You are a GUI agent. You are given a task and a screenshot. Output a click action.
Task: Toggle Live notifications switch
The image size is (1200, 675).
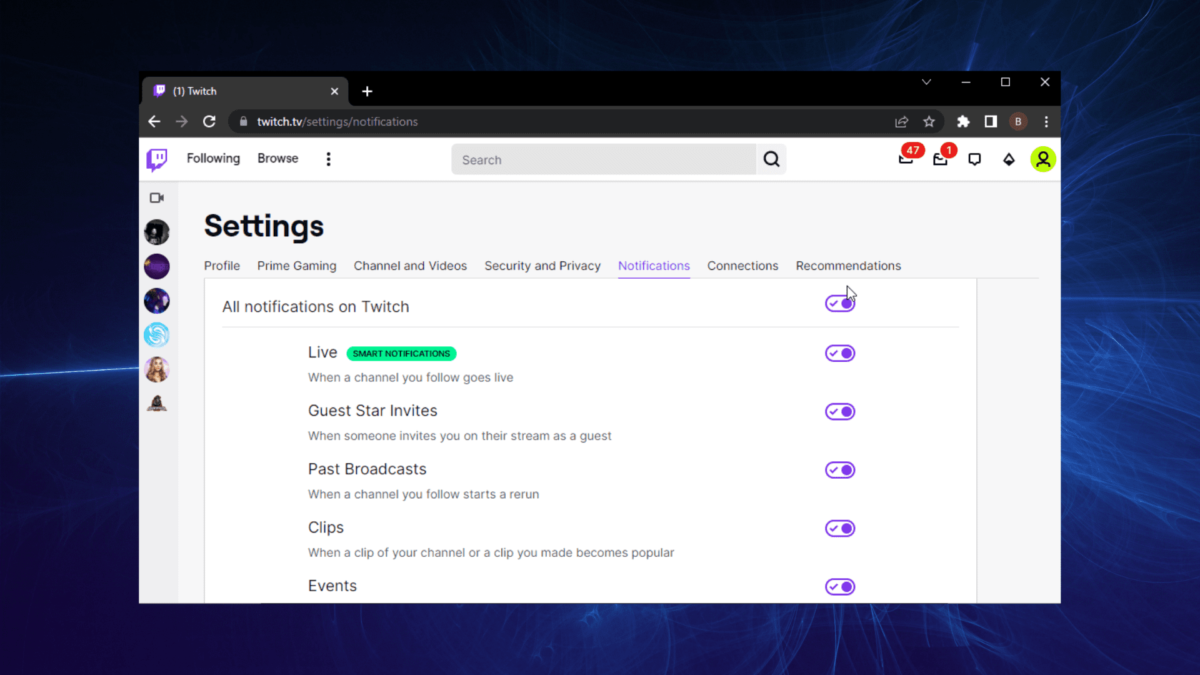click(x=840, y=353)
